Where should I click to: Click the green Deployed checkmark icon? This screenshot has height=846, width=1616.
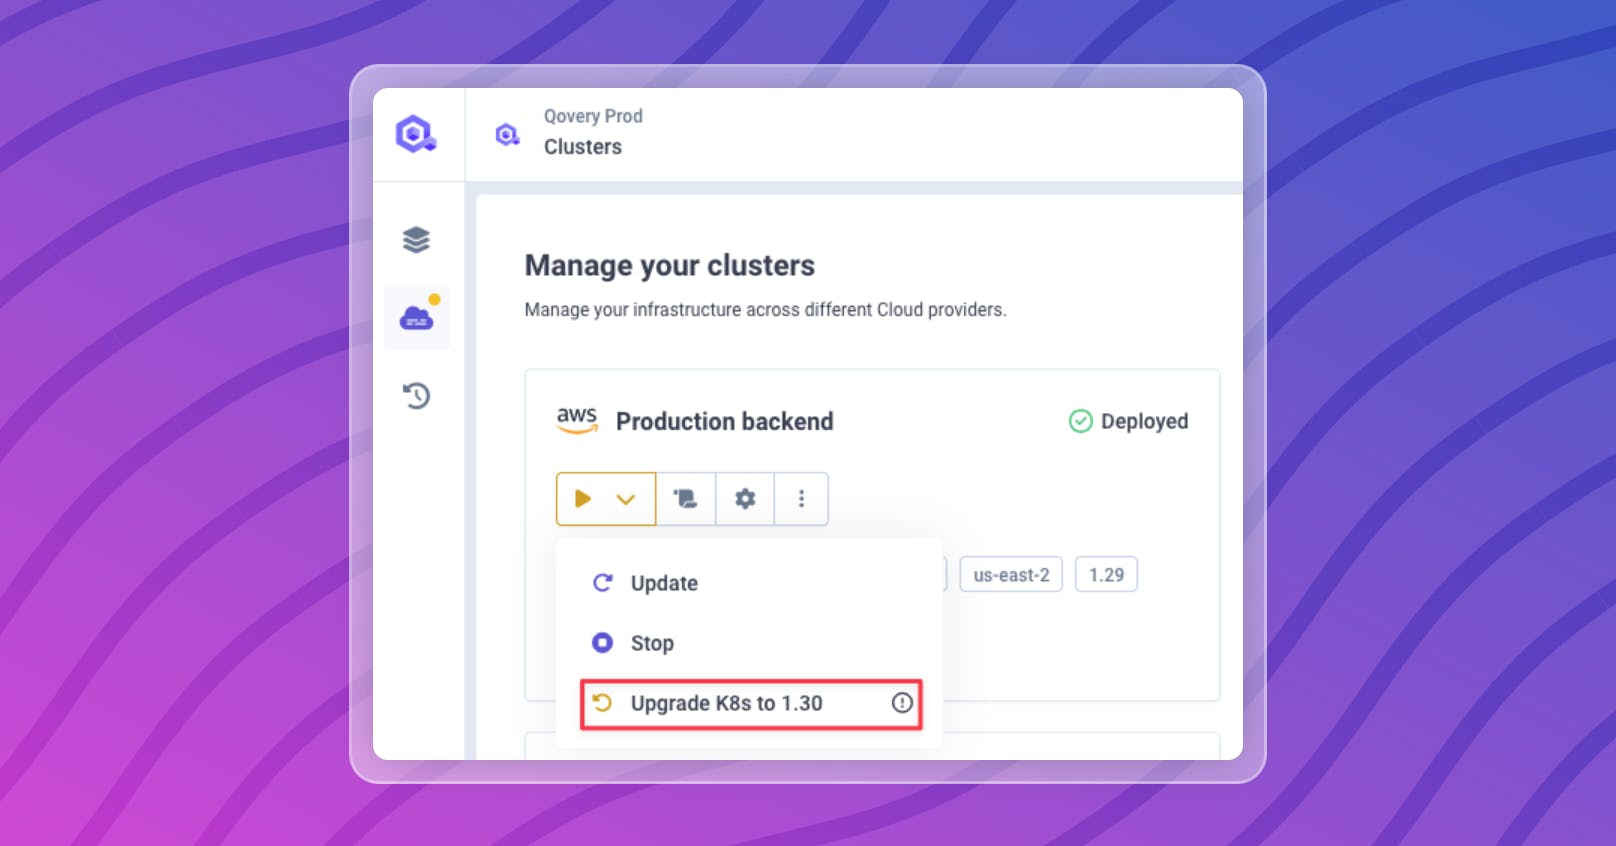point(1081,421)
